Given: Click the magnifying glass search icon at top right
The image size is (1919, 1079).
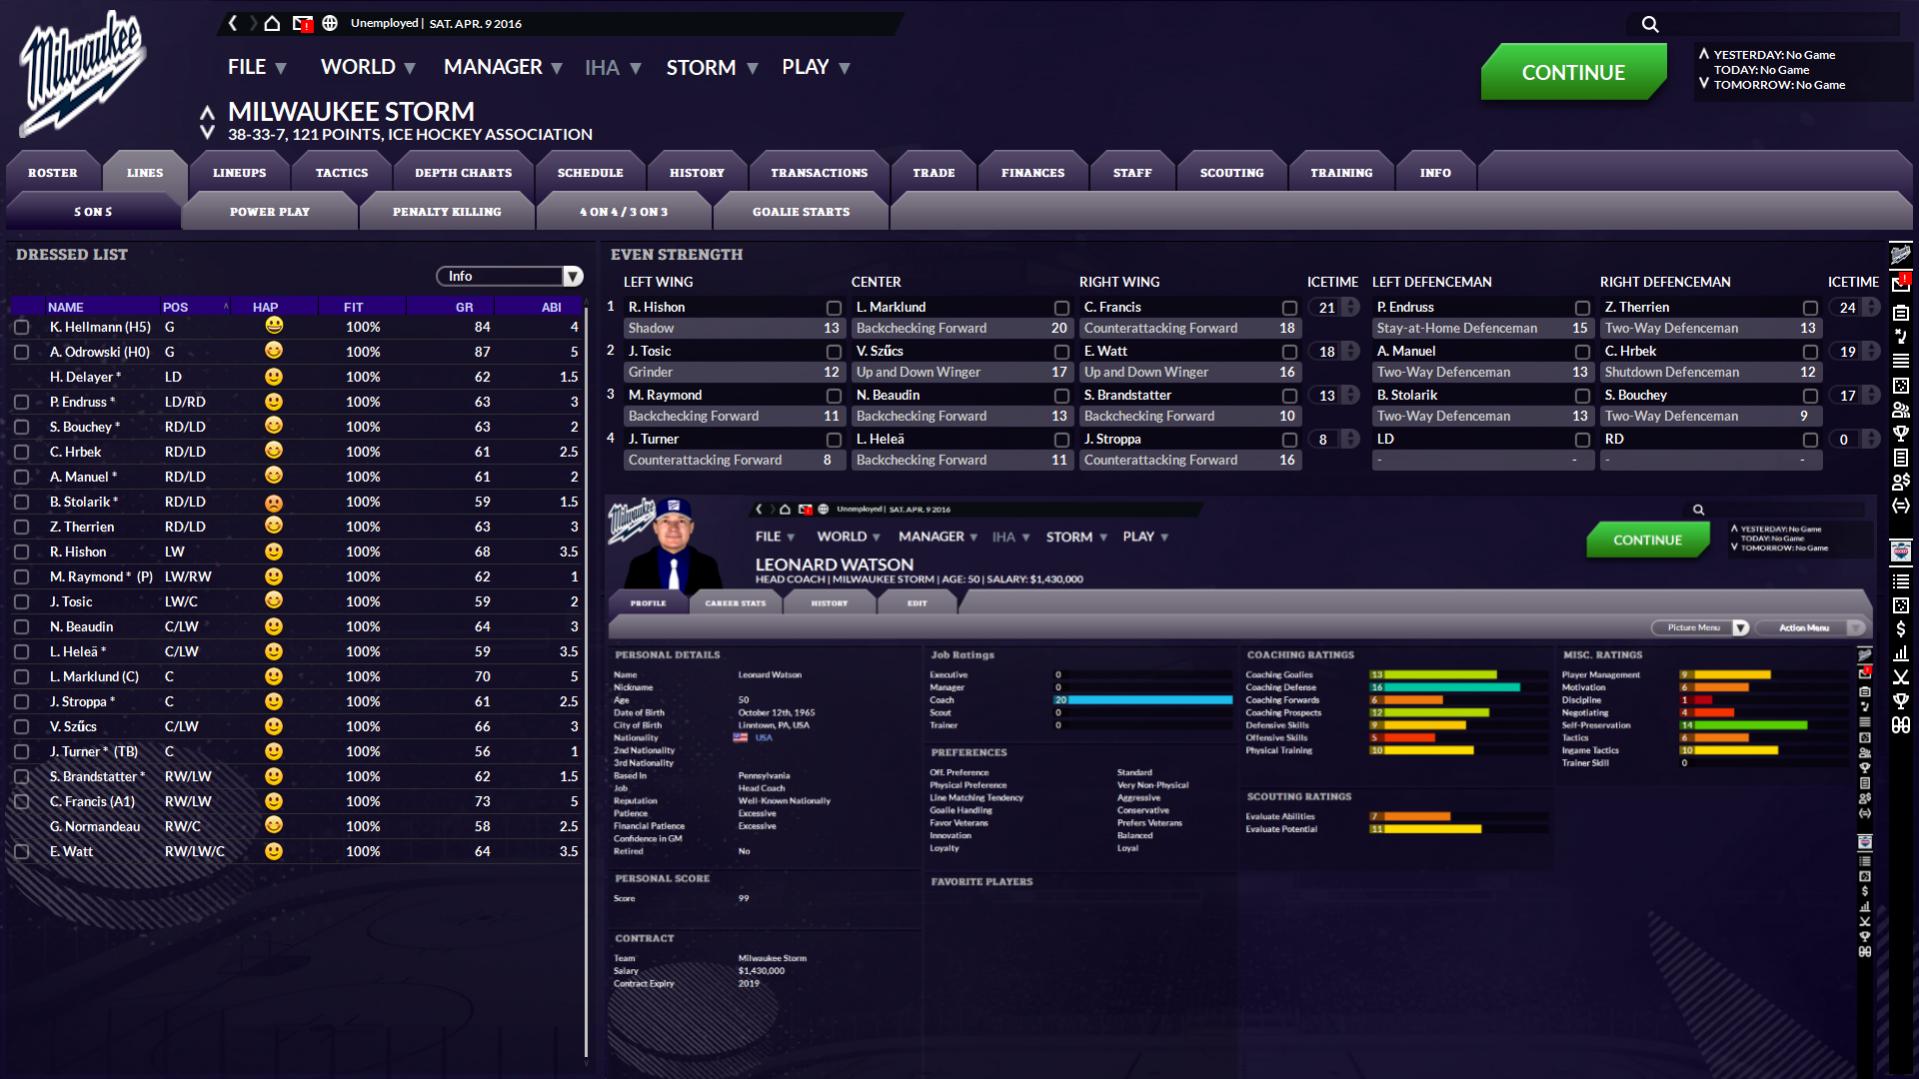Looking at the screenshot, I should [1650, 24].
